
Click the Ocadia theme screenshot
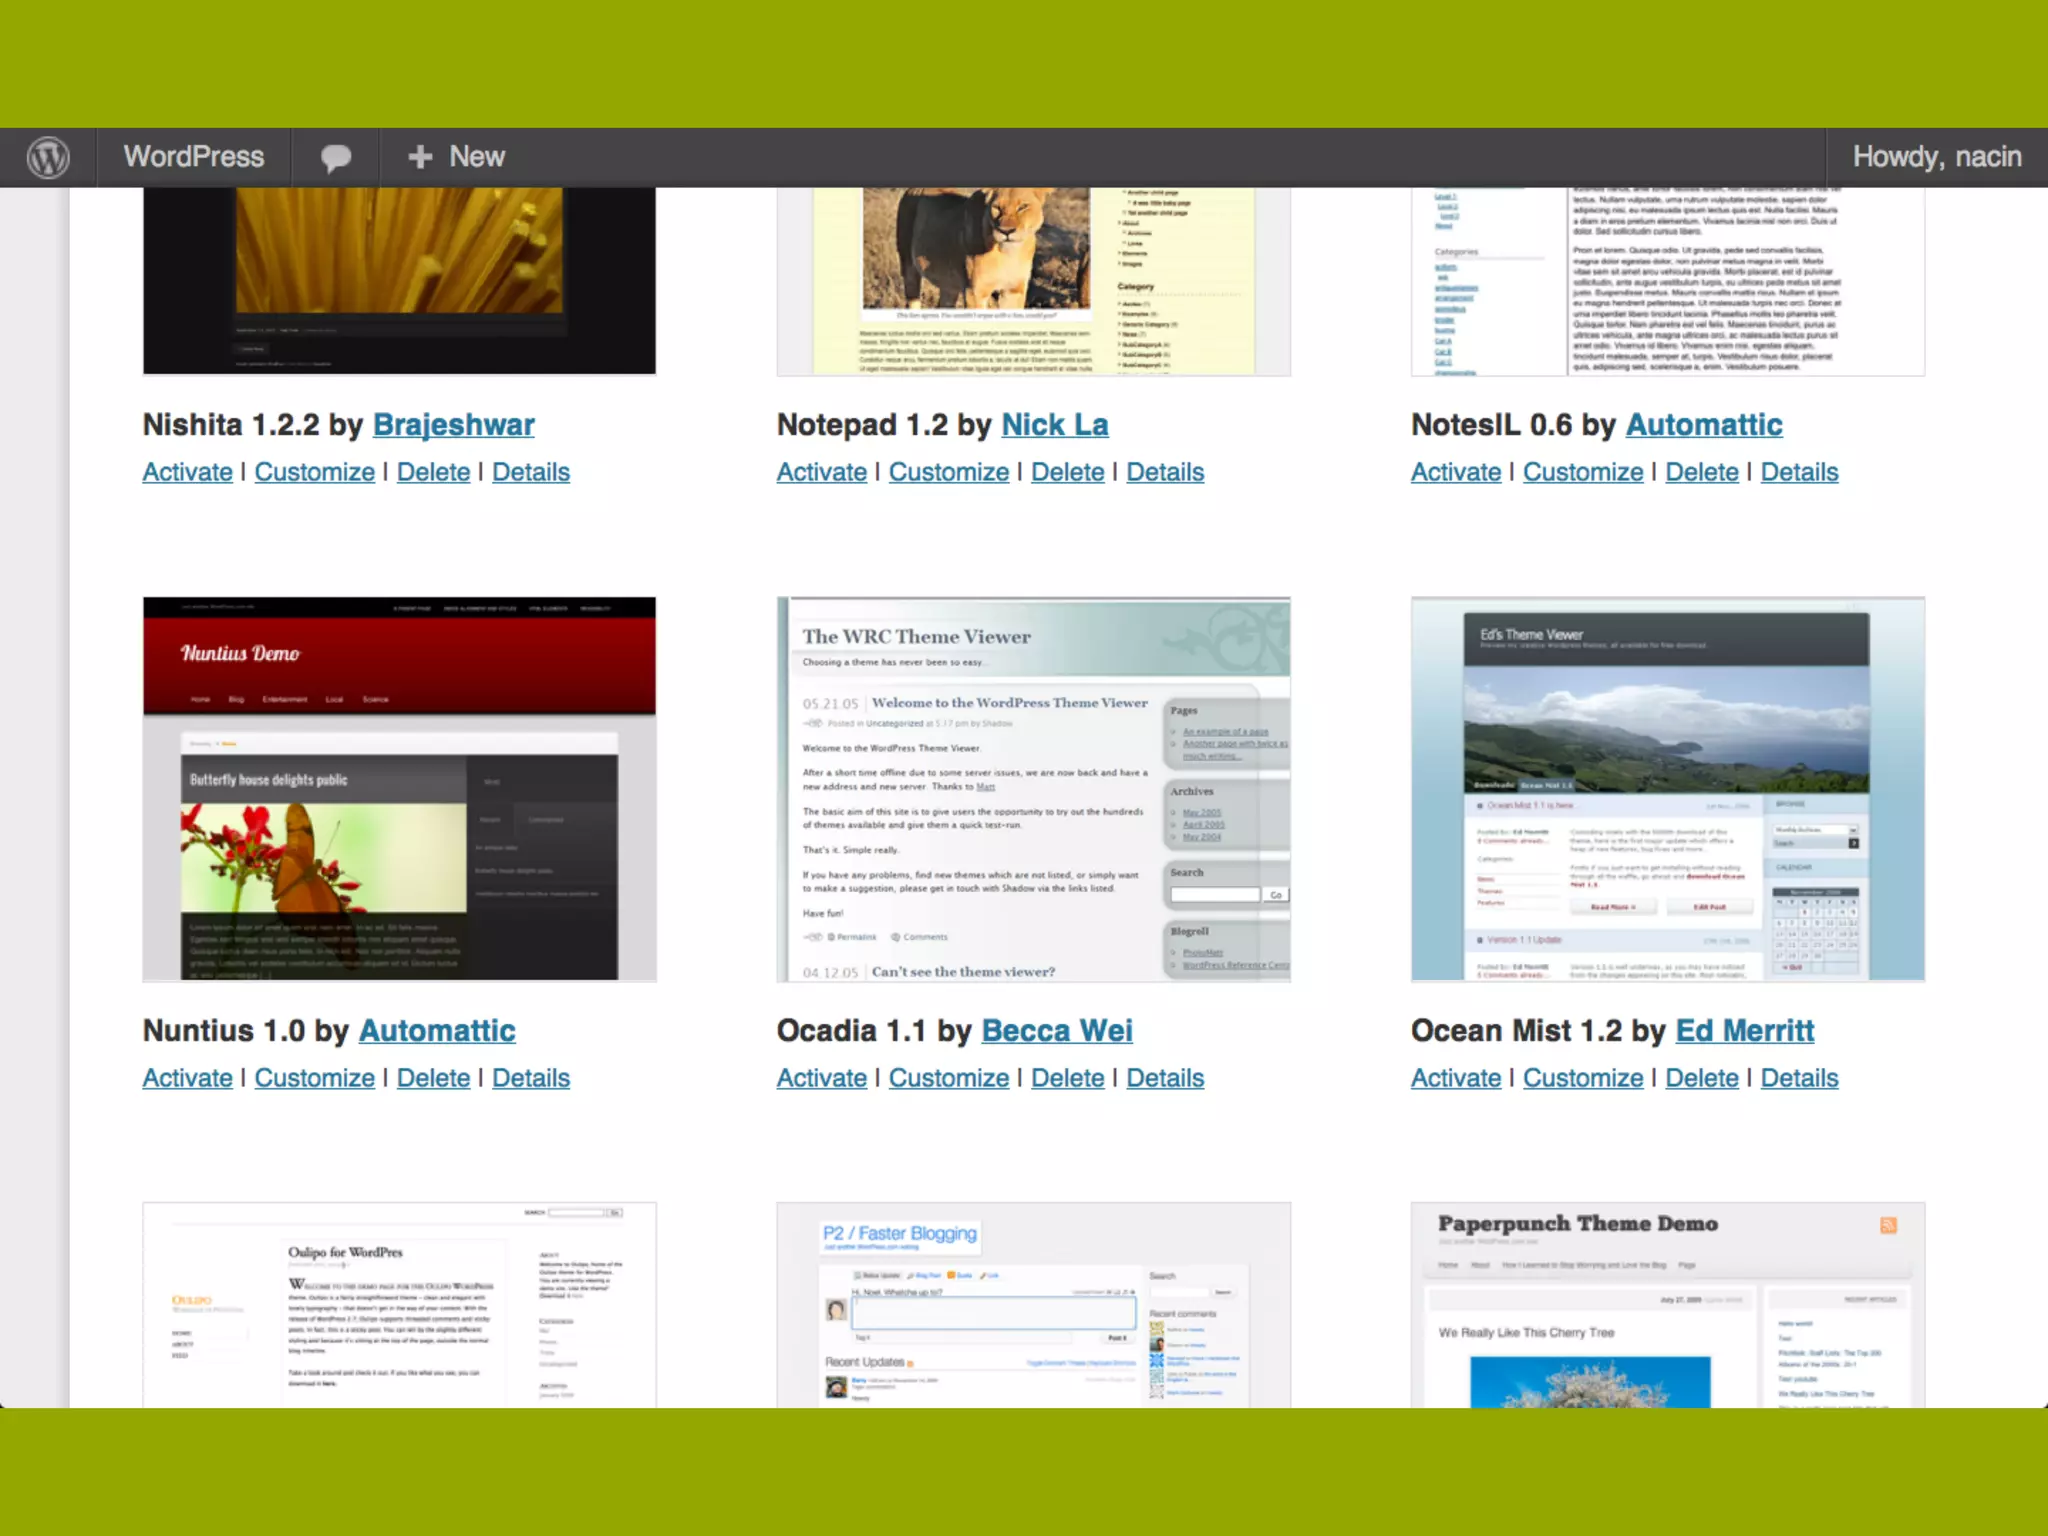1033,789
